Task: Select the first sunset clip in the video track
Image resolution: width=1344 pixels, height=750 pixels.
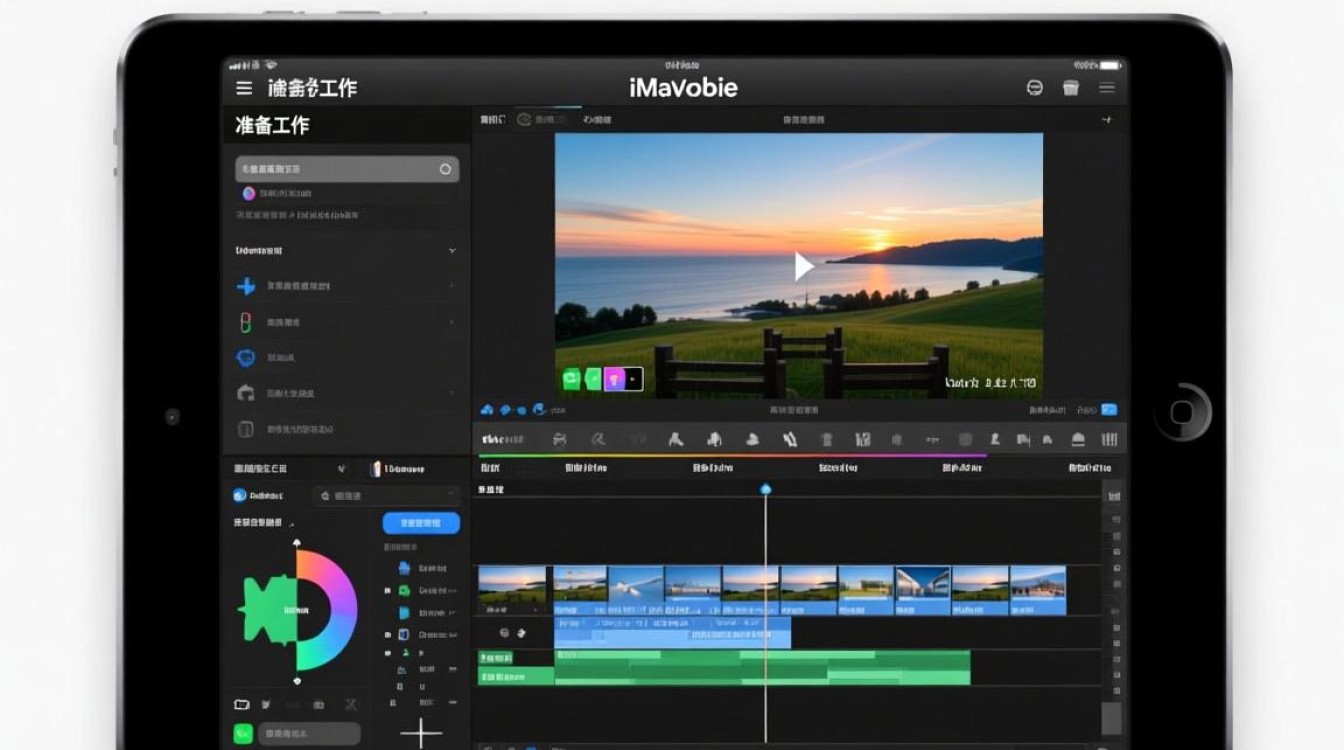Action: [x=513, y=590]
